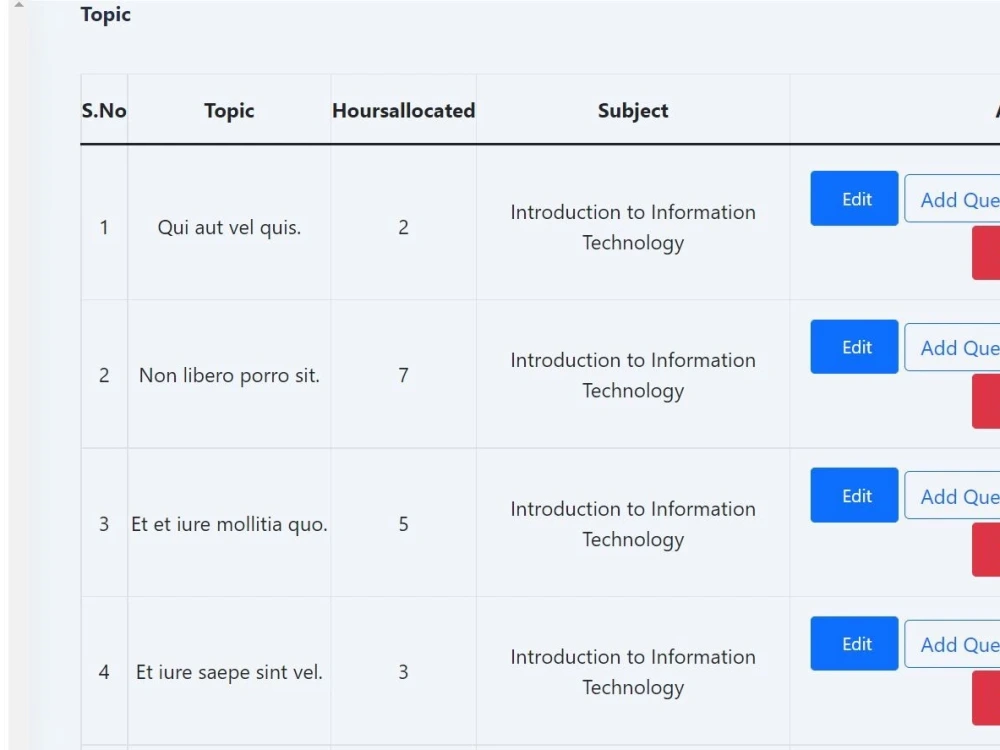1000x750 pixels.
Task: Click the red delete button in row 1
Action: point(988,252)
